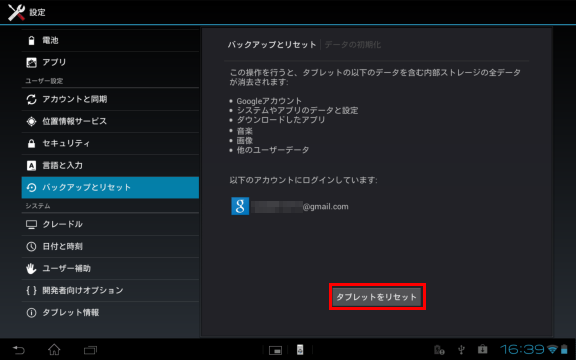Click the location target icon

click(32, 121)
